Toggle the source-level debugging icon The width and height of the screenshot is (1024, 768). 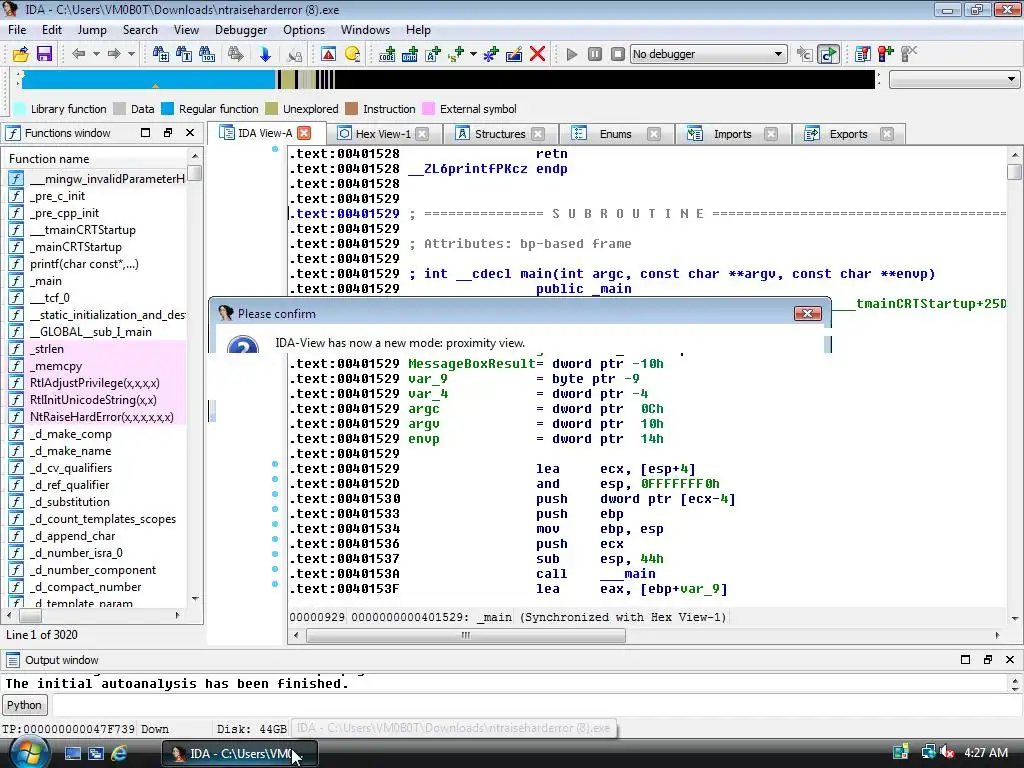[828, 54]
